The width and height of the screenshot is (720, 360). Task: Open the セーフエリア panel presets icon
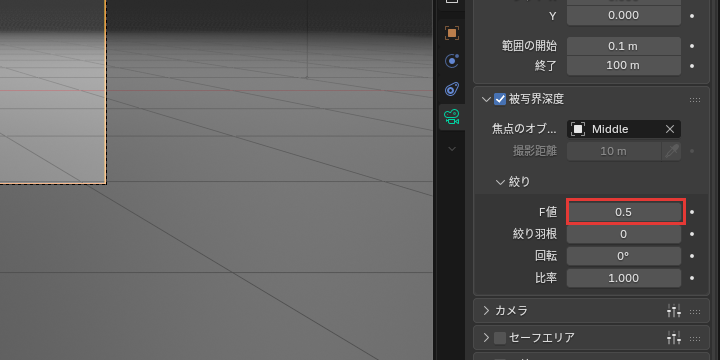[x=674, y=338]
